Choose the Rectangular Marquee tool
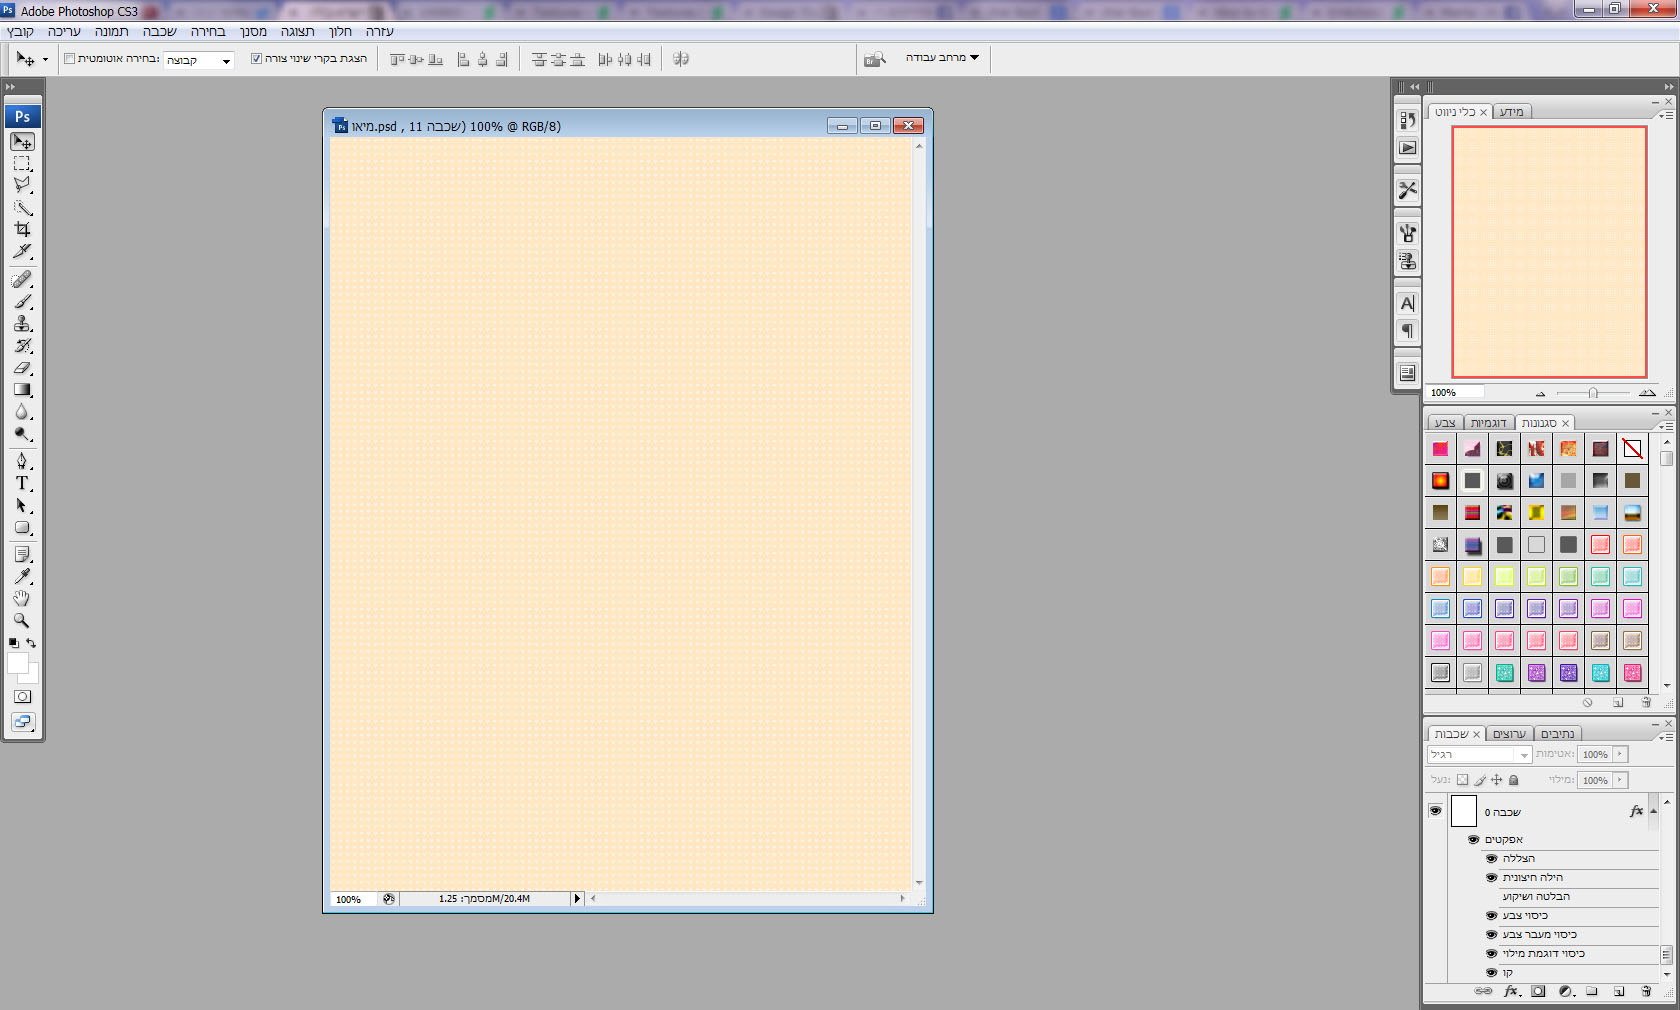 coord(22,163)
